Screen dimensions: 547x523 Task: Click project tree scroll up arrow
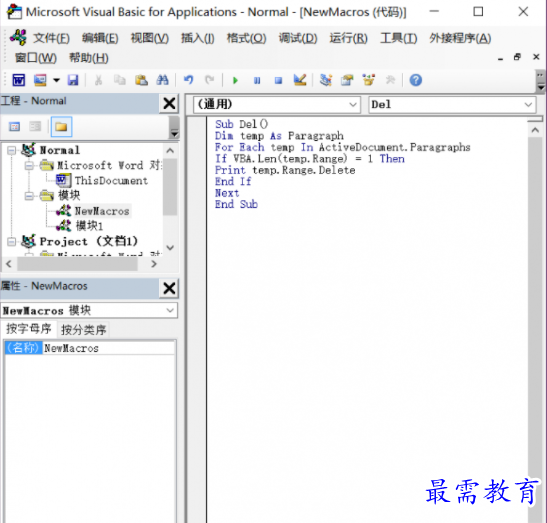coord(170,151)
